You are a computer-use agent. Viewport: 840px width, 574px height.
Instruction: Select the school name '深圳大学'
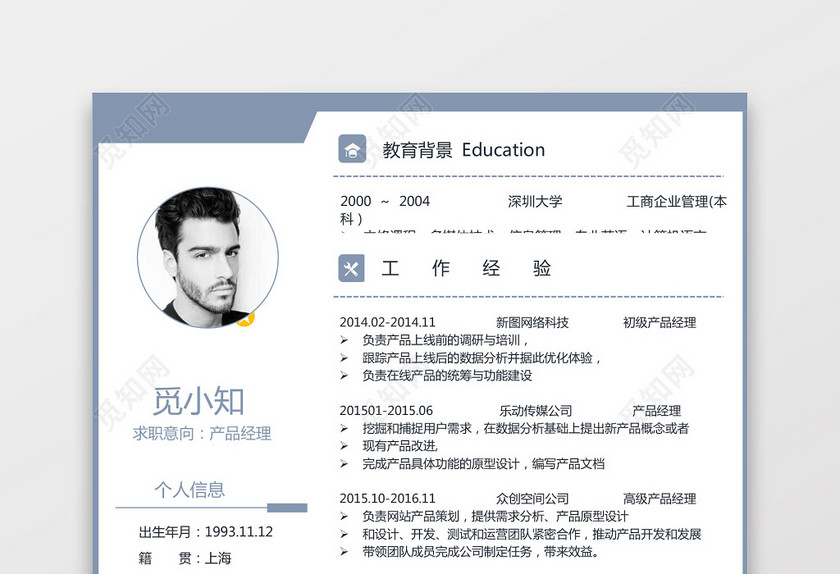[x=535, y=202]
